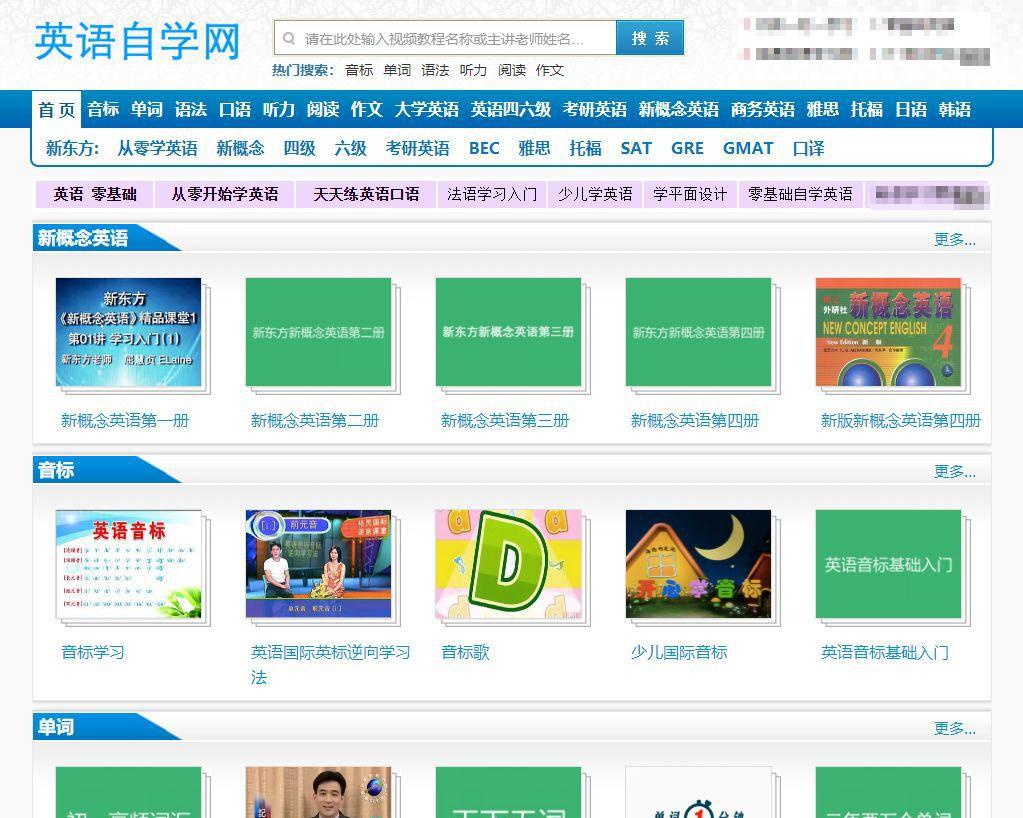Open 作文 in the main navigation bar

point(367,109)
